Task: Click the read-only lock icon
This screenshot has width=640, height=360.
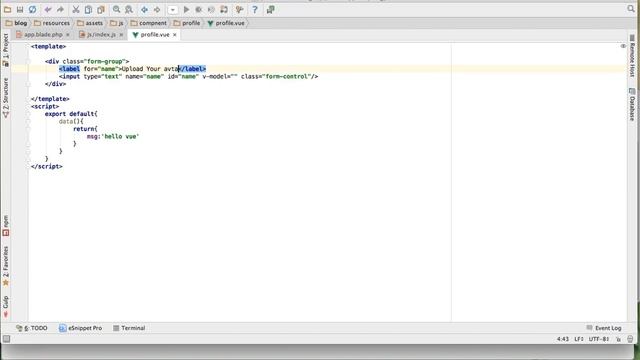Action: coord(619,339)
